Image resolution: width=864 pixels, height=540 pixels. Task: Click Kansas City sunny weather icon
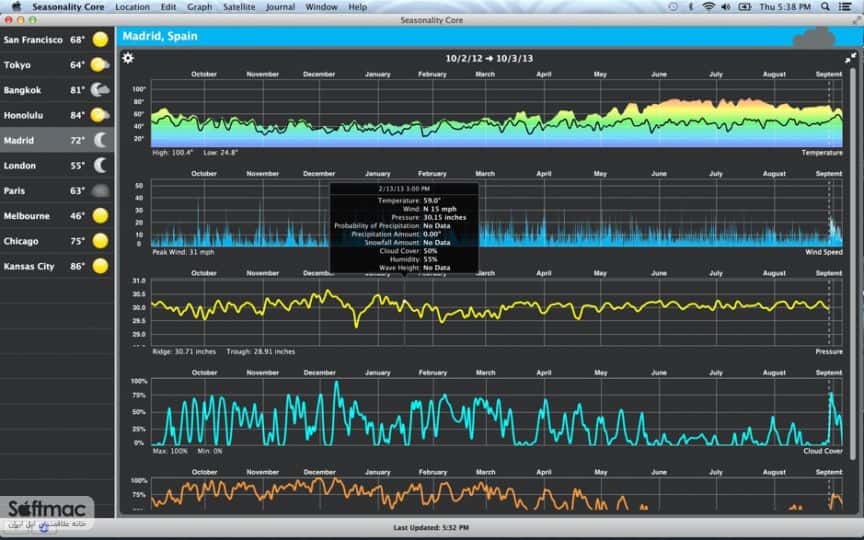[100, 266]
